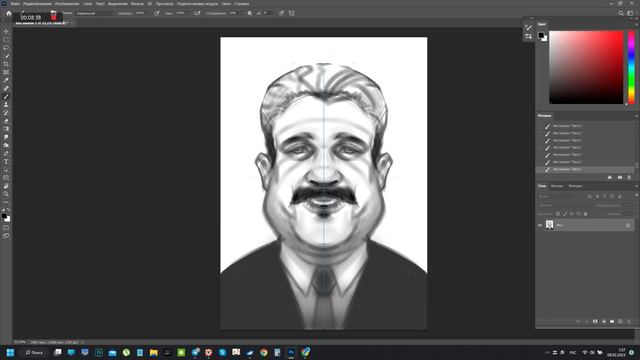640x360 pixels.
Task: Open the flow value dropdown in options bar
Action: [x=182, y=13]
